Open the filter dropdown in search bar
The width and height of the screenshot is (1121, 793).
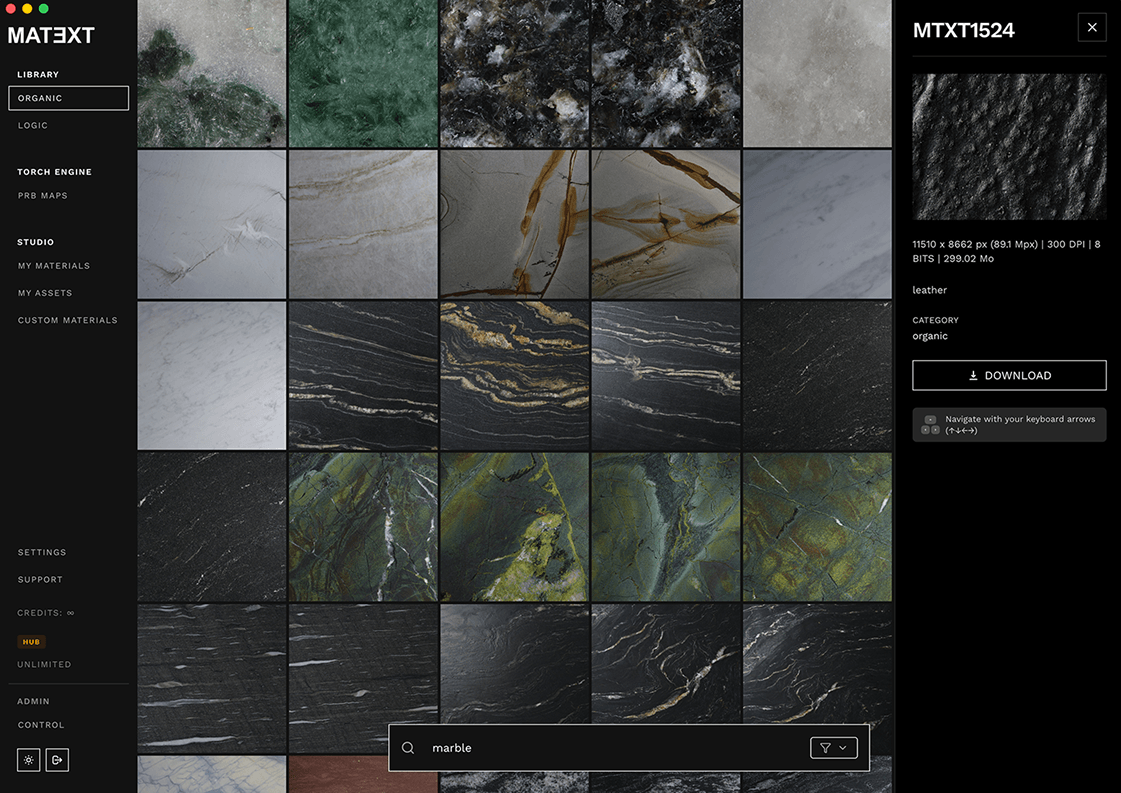tap(834, 747)
